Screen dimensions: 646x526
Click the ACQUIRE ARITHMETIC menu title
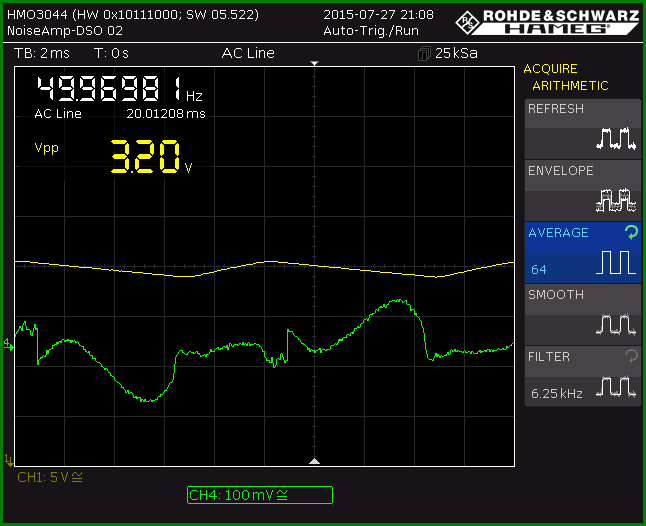coord(566,77)
